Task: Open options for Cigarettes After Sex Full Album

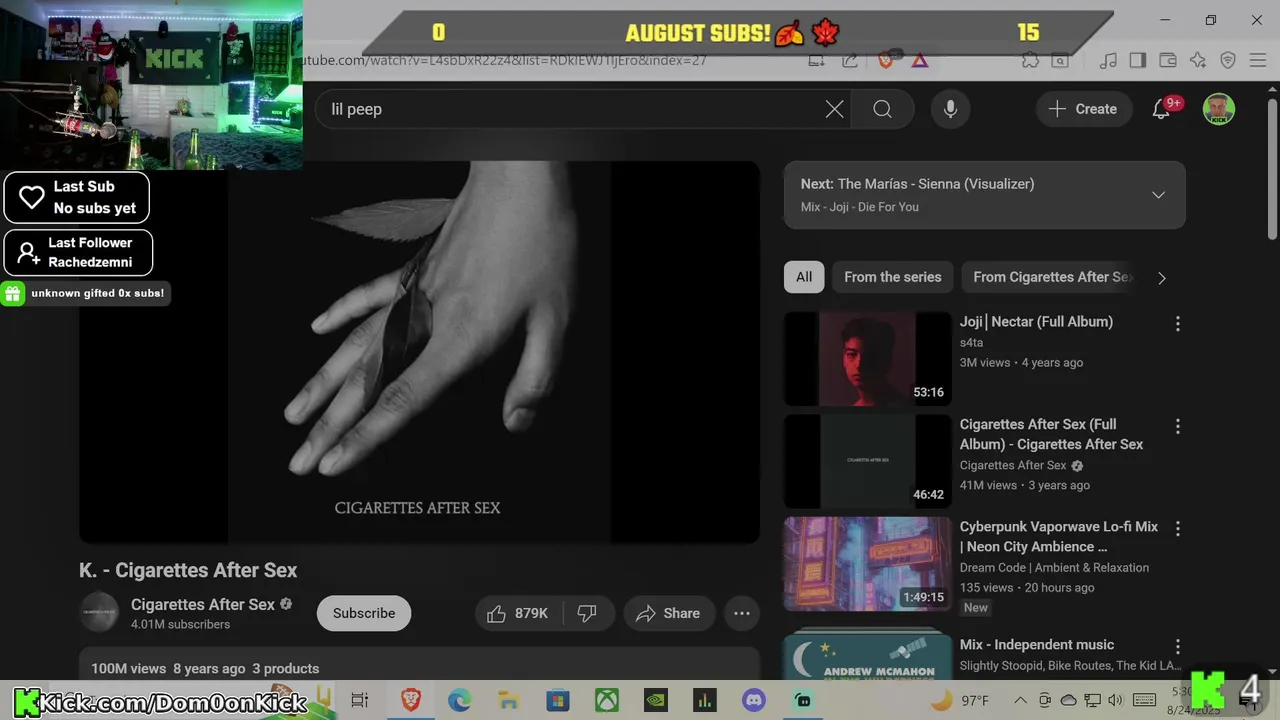Action: pos(1177,426)
